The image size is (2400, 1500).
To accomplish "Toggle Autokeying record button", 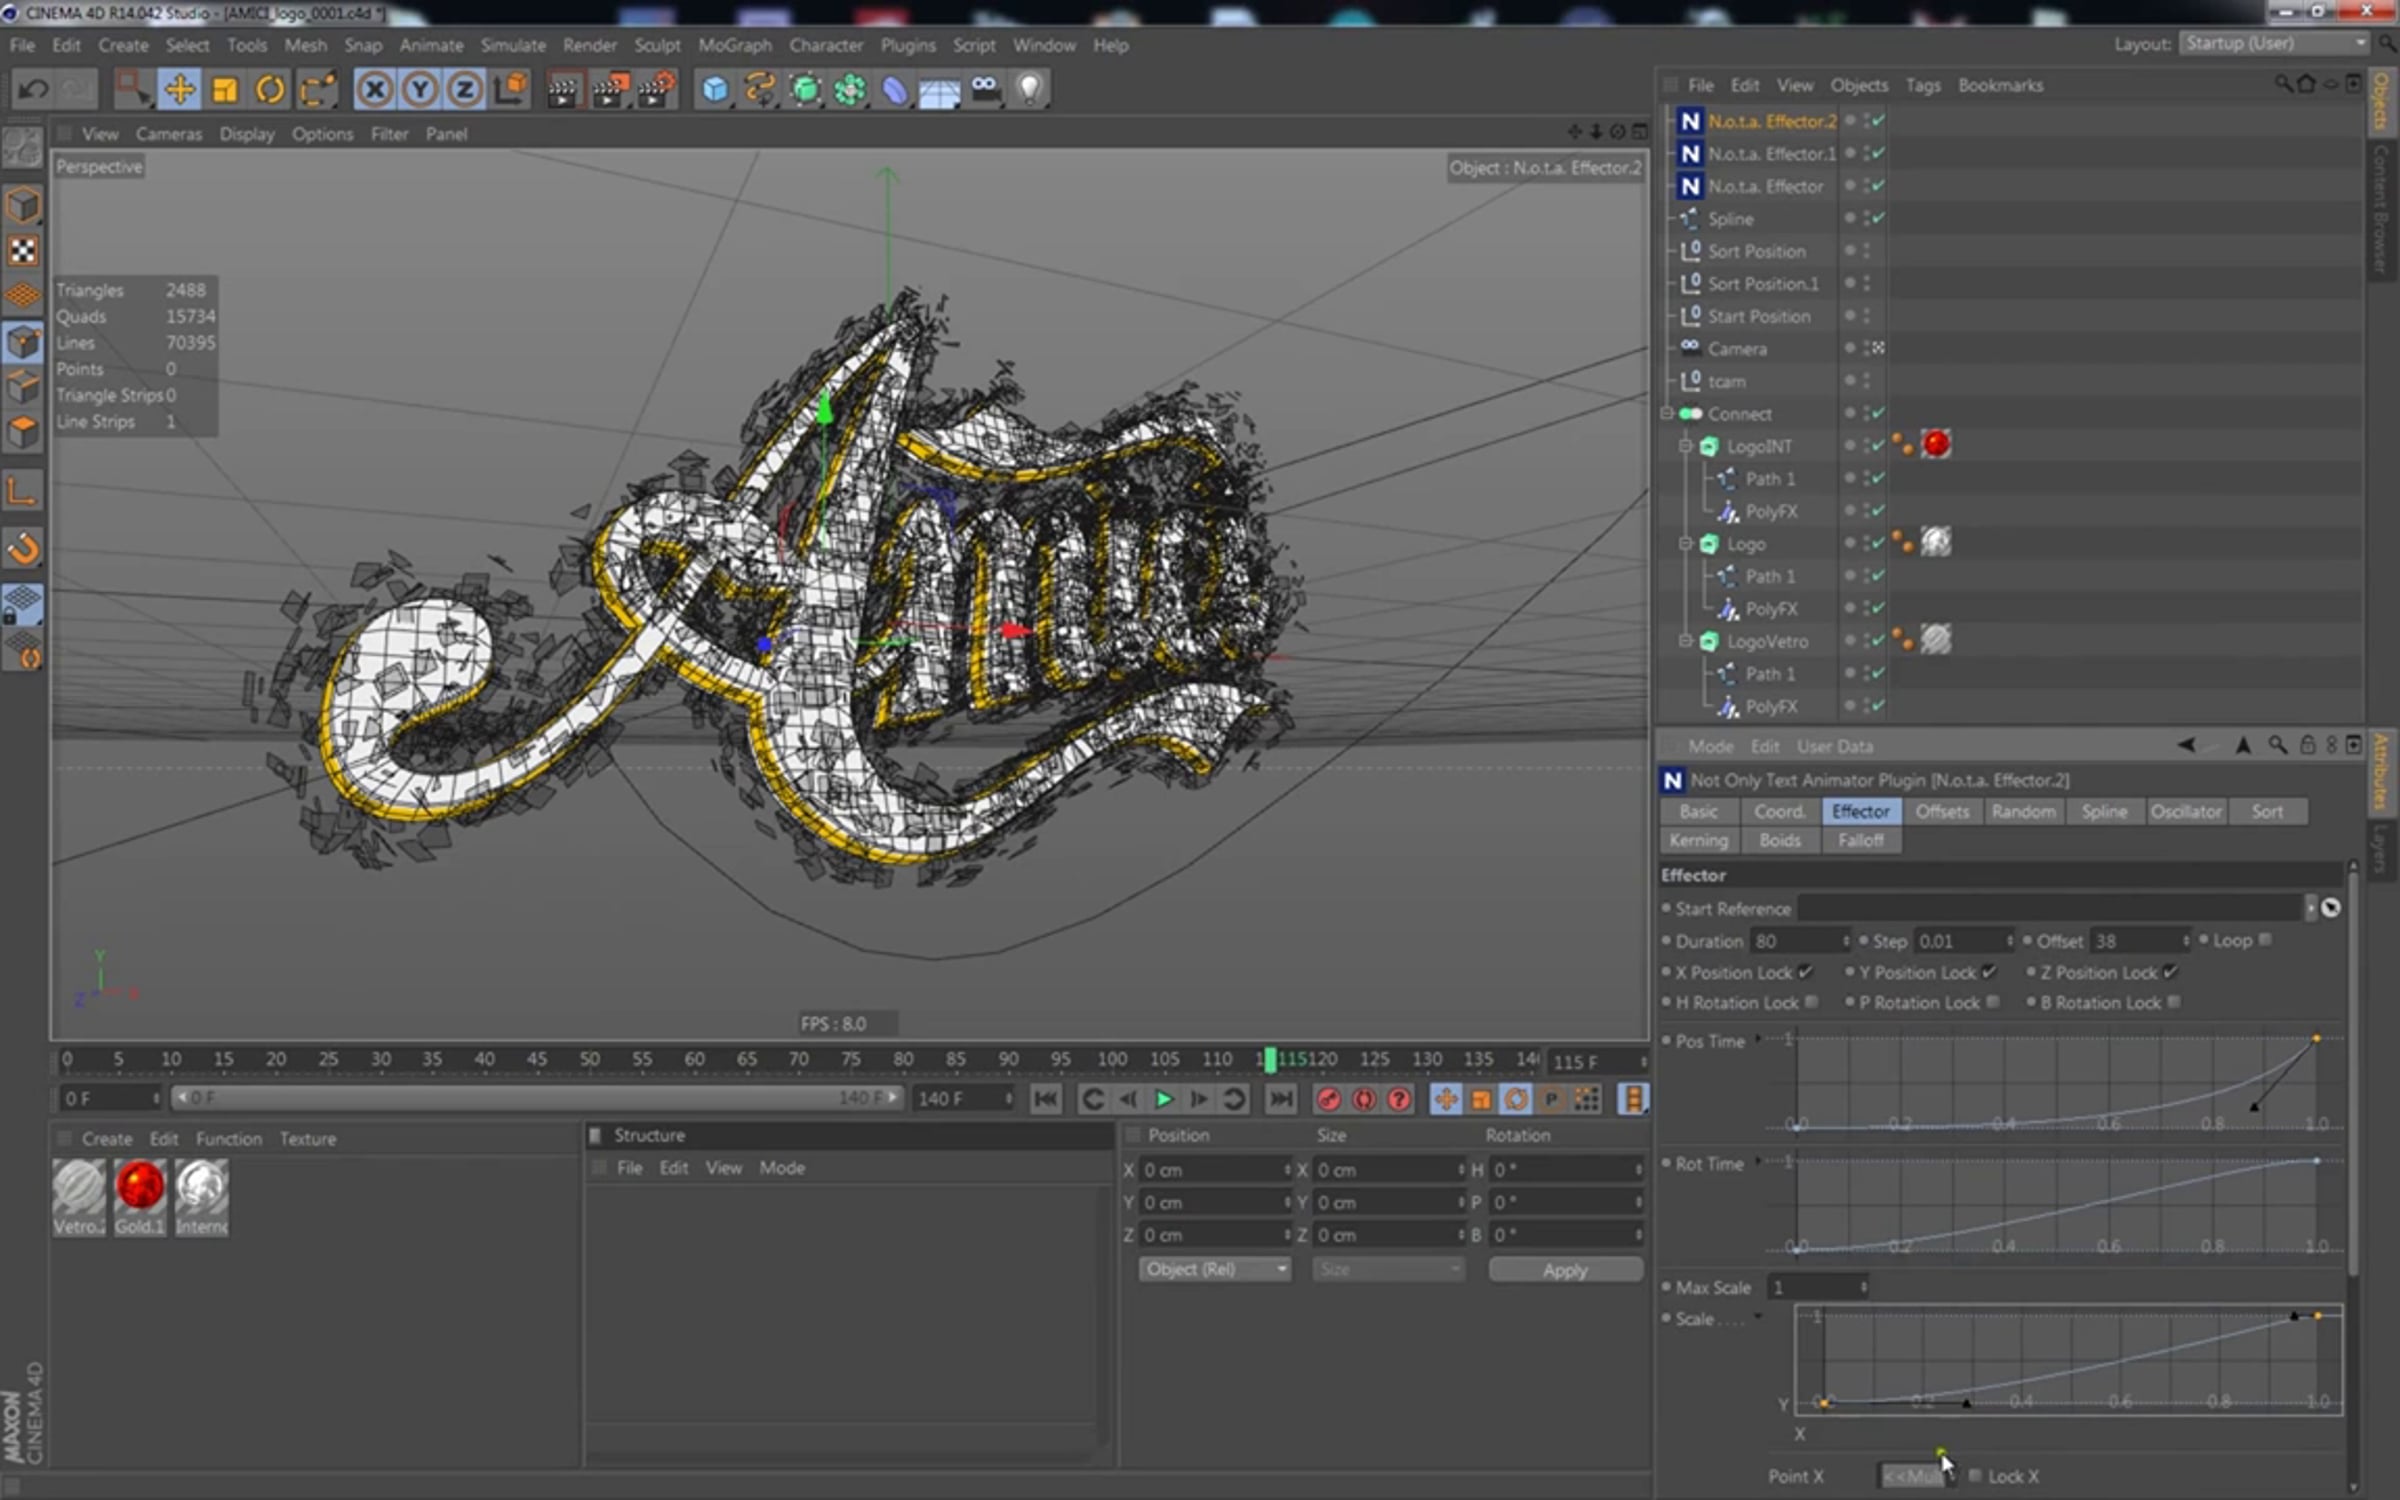I will point(1364,1099).
